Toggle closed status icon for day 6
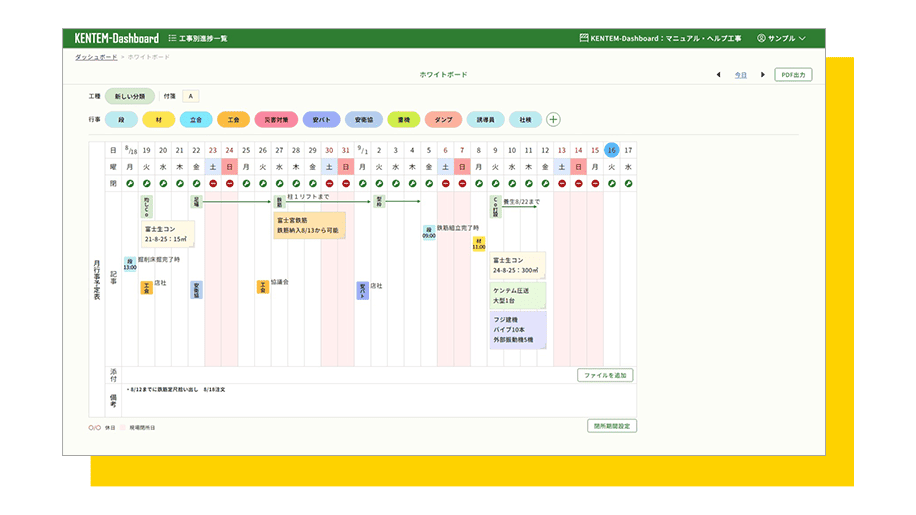This screenshot has width=916, height=515. (x=445, y=183)
